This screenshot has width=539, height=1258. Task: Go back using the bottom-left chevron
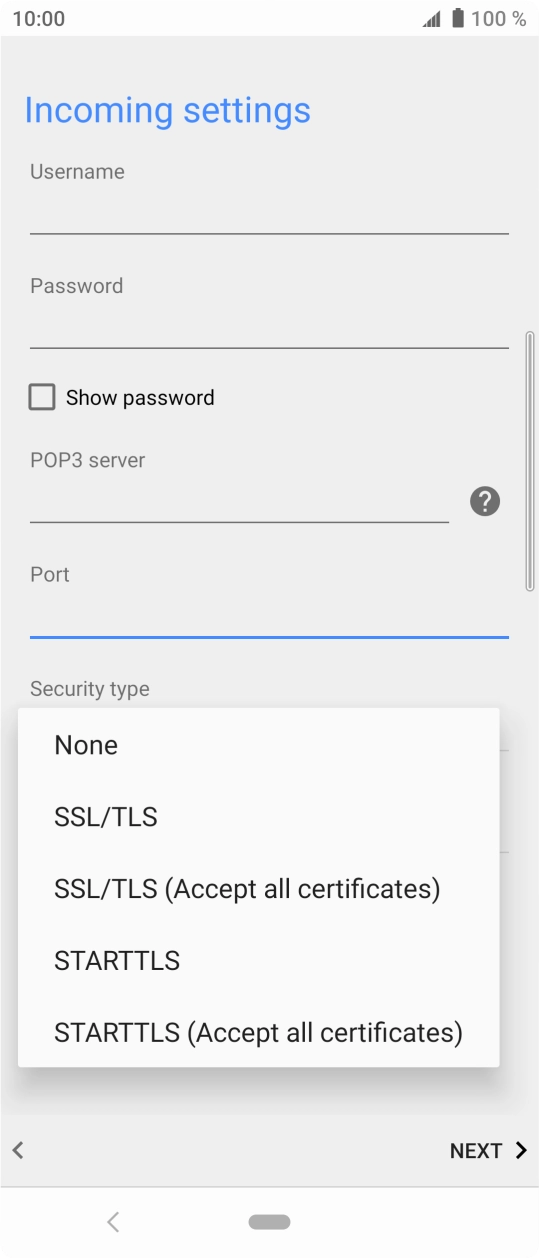coord(18,1150)
